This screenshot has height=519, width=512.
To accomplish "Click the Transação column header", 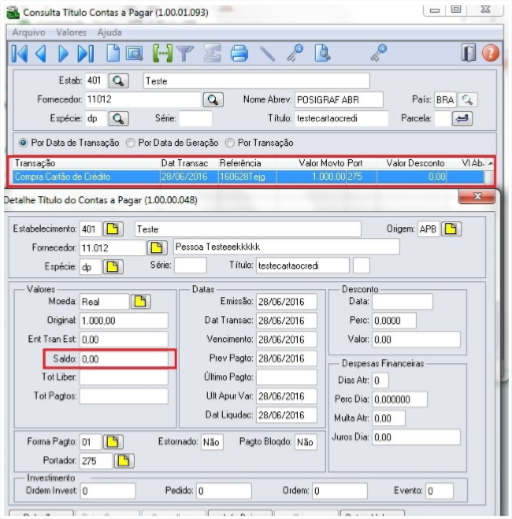I will point(86,163).
